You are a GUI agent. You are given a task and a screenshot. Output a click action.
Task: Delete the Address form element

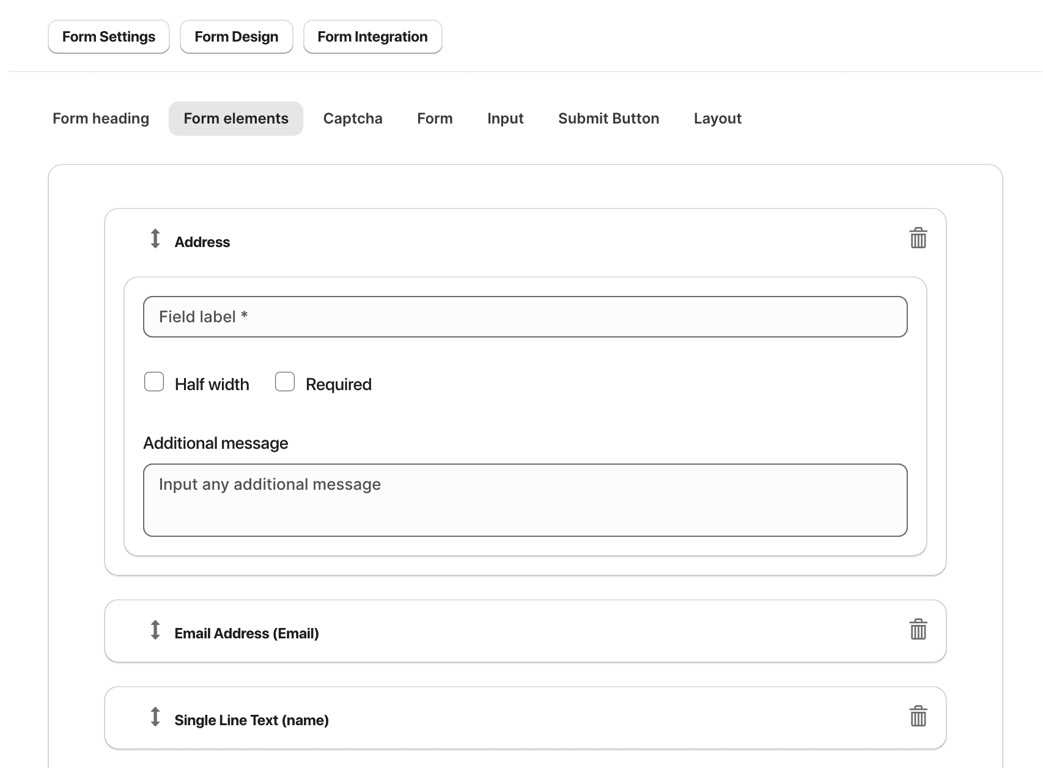(918, 238)
